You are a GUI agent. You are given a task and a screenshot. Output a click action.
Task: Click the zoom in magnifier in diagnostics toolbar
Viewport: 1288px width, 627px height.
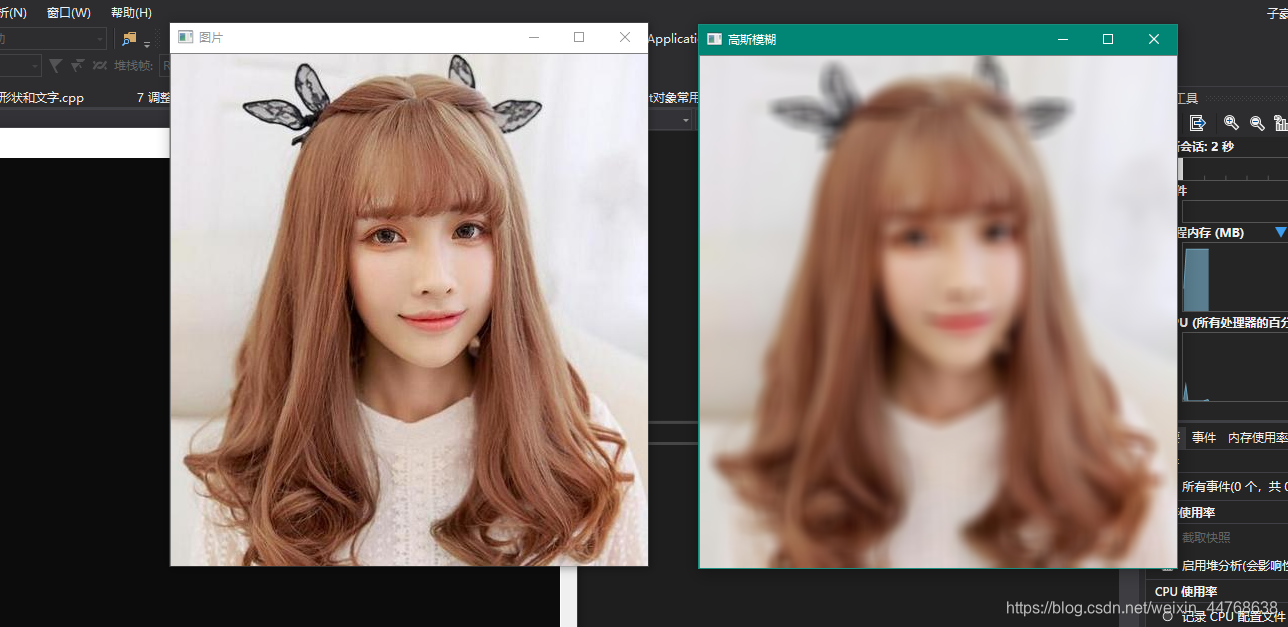pos(1231,122)
